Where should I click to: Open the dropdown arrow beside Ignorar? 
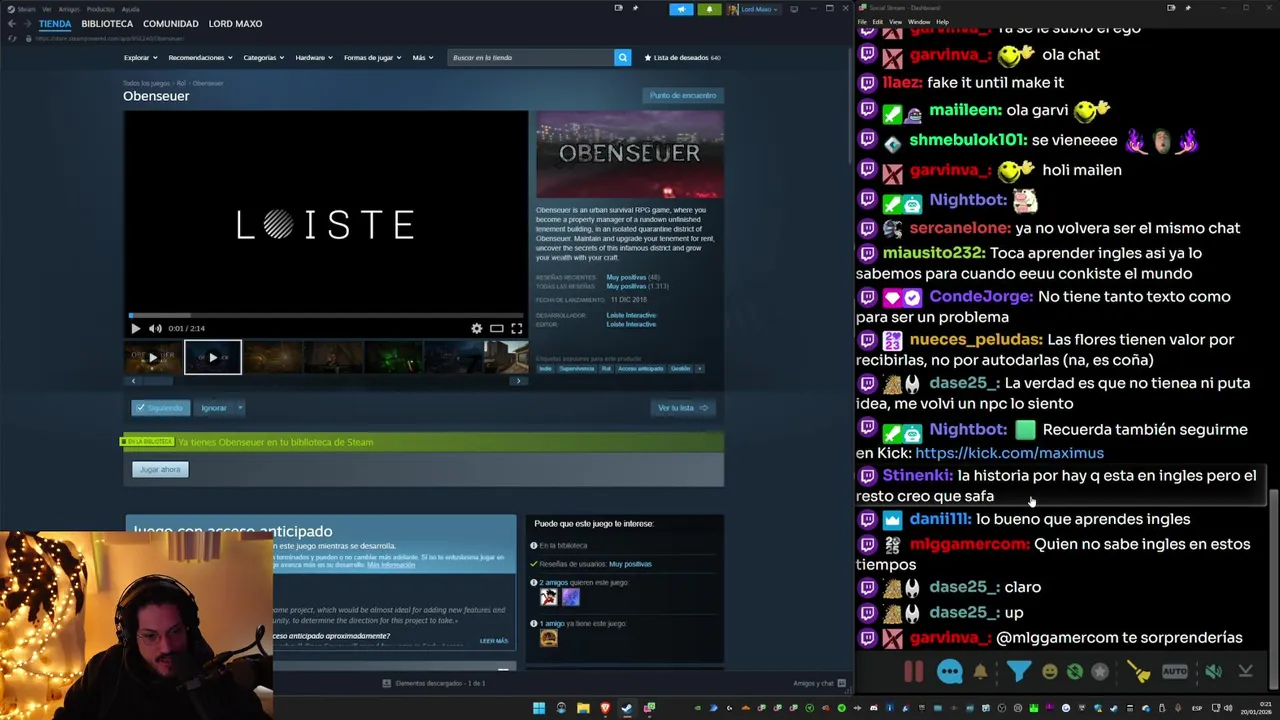pyautogui.click(x=240, y=408)
